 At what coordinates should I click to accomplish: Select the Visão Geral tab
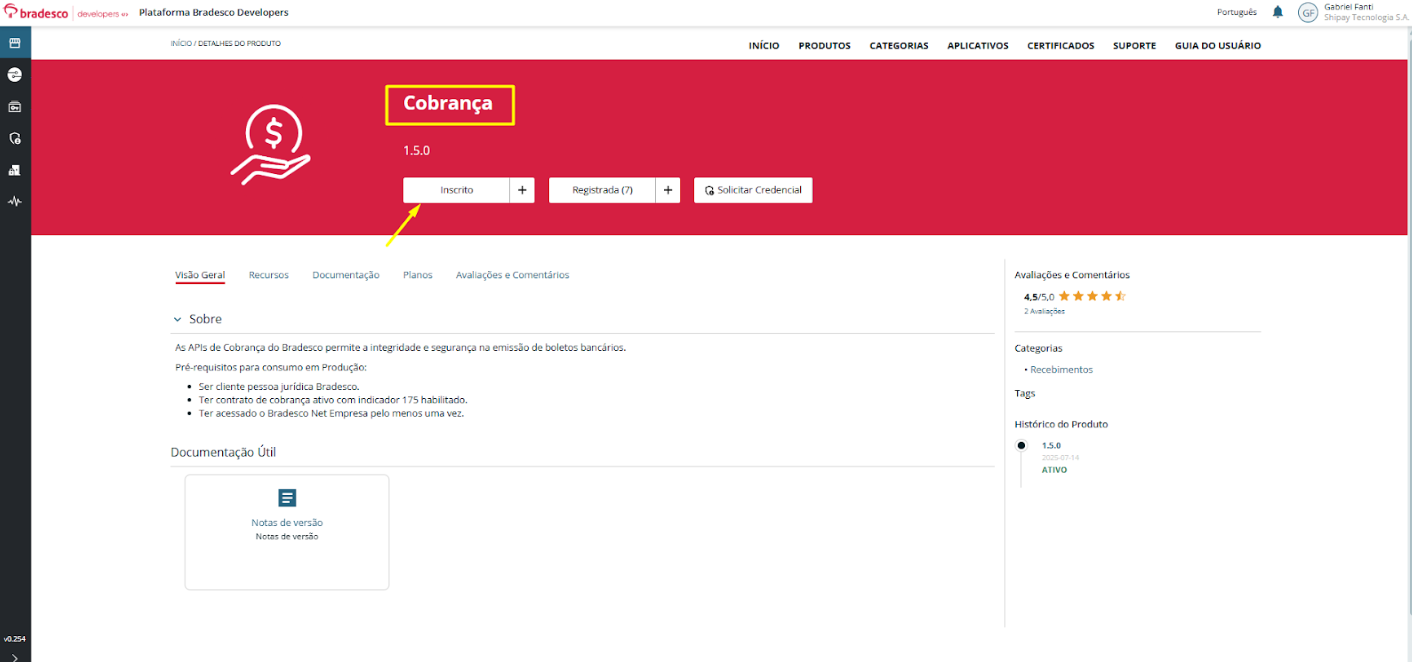click(200, 275)
